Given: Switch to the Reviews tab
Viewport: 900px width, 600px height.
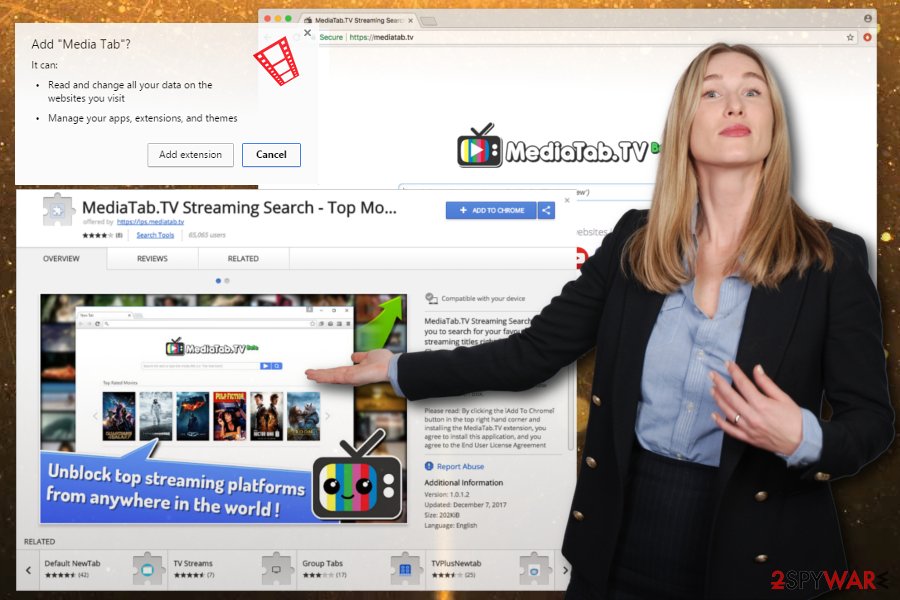Looking at the screenshot, I should click(152, 258).
